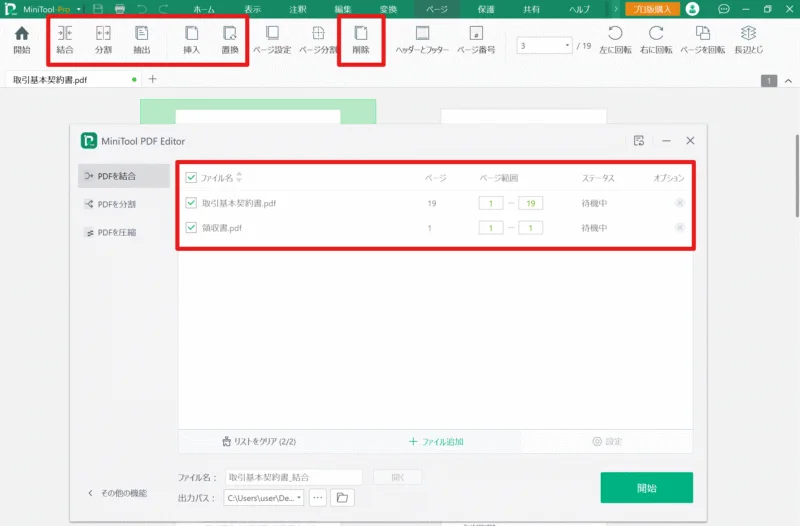Go back to その他の機能
This screenshot has width=800, height=526.
(x=118, y=493)
